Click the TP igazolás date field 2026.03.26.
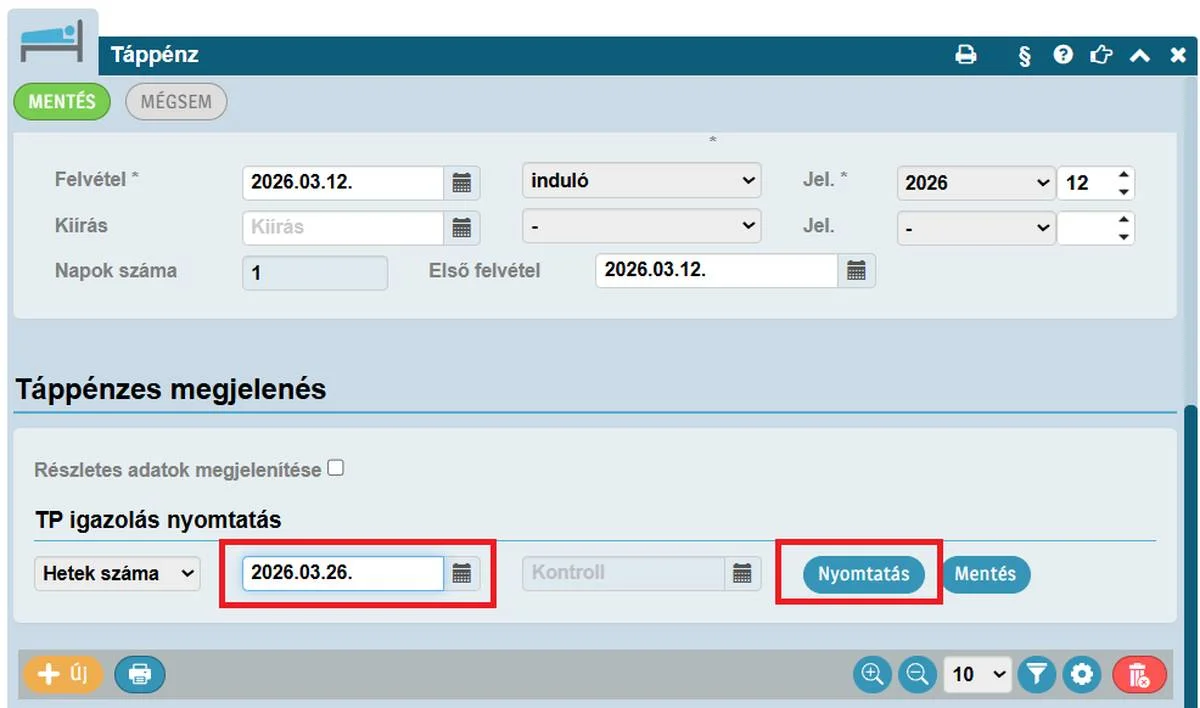The image size is (1200, 708). click(x=343, y=574)
